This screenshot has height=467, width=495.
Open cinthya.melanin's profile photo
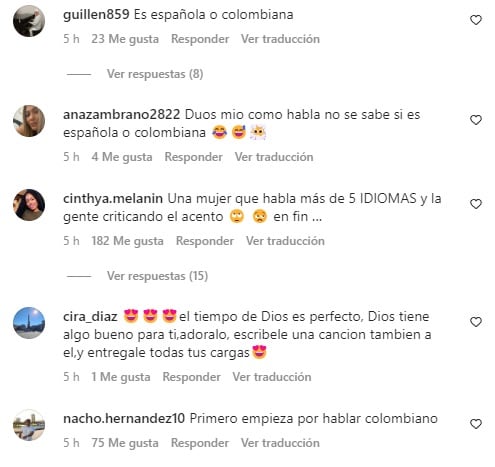click(29, 205)
